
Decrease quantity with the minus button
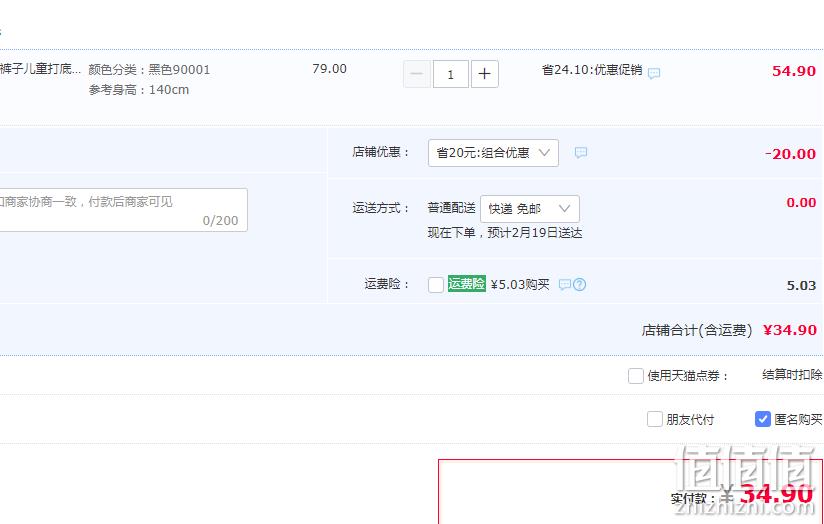[x=417, y=74]
